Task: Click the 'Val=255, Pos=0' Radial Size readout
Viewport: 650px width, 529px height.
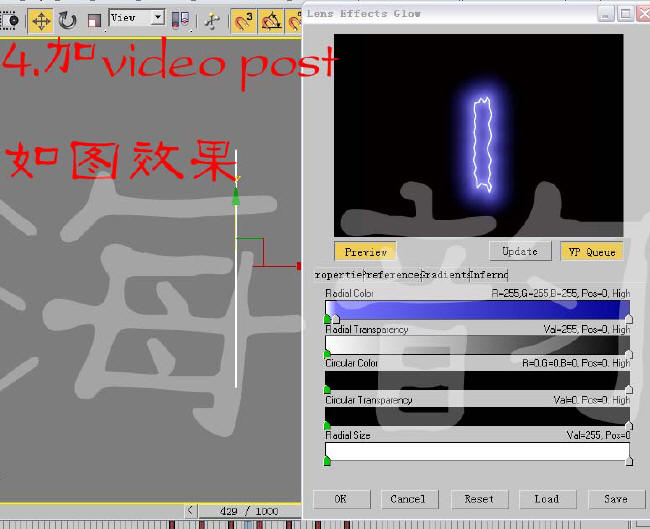Action: click(598, 435)
